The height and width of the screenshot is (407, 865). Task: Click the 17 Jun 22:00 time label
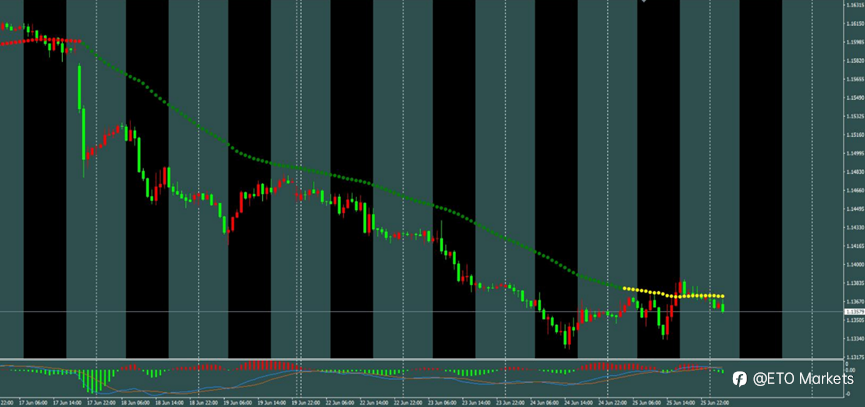click(100, 403)
